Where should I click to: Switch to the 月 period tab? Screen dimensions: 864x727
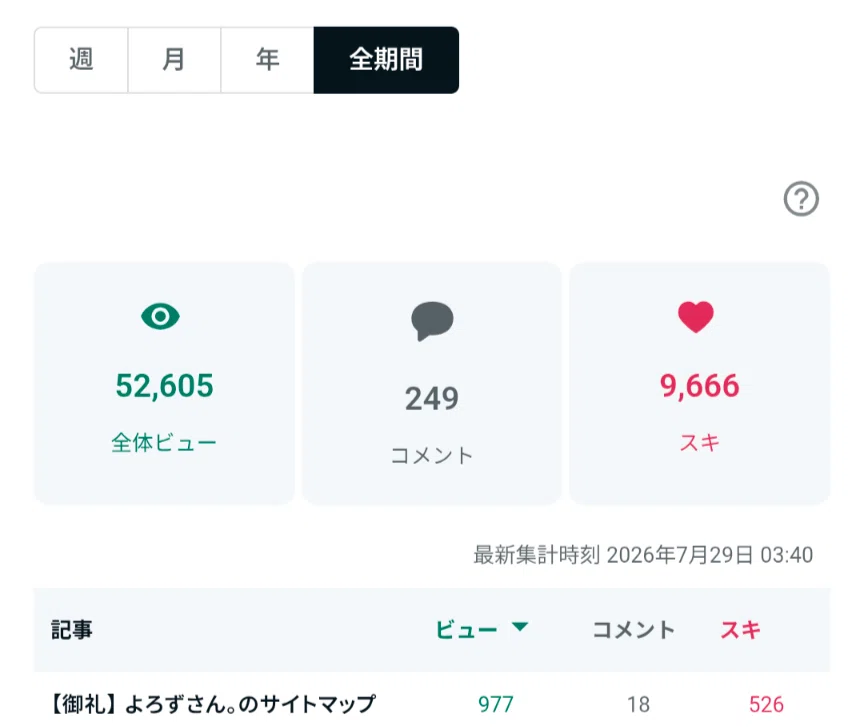point(174,60)
